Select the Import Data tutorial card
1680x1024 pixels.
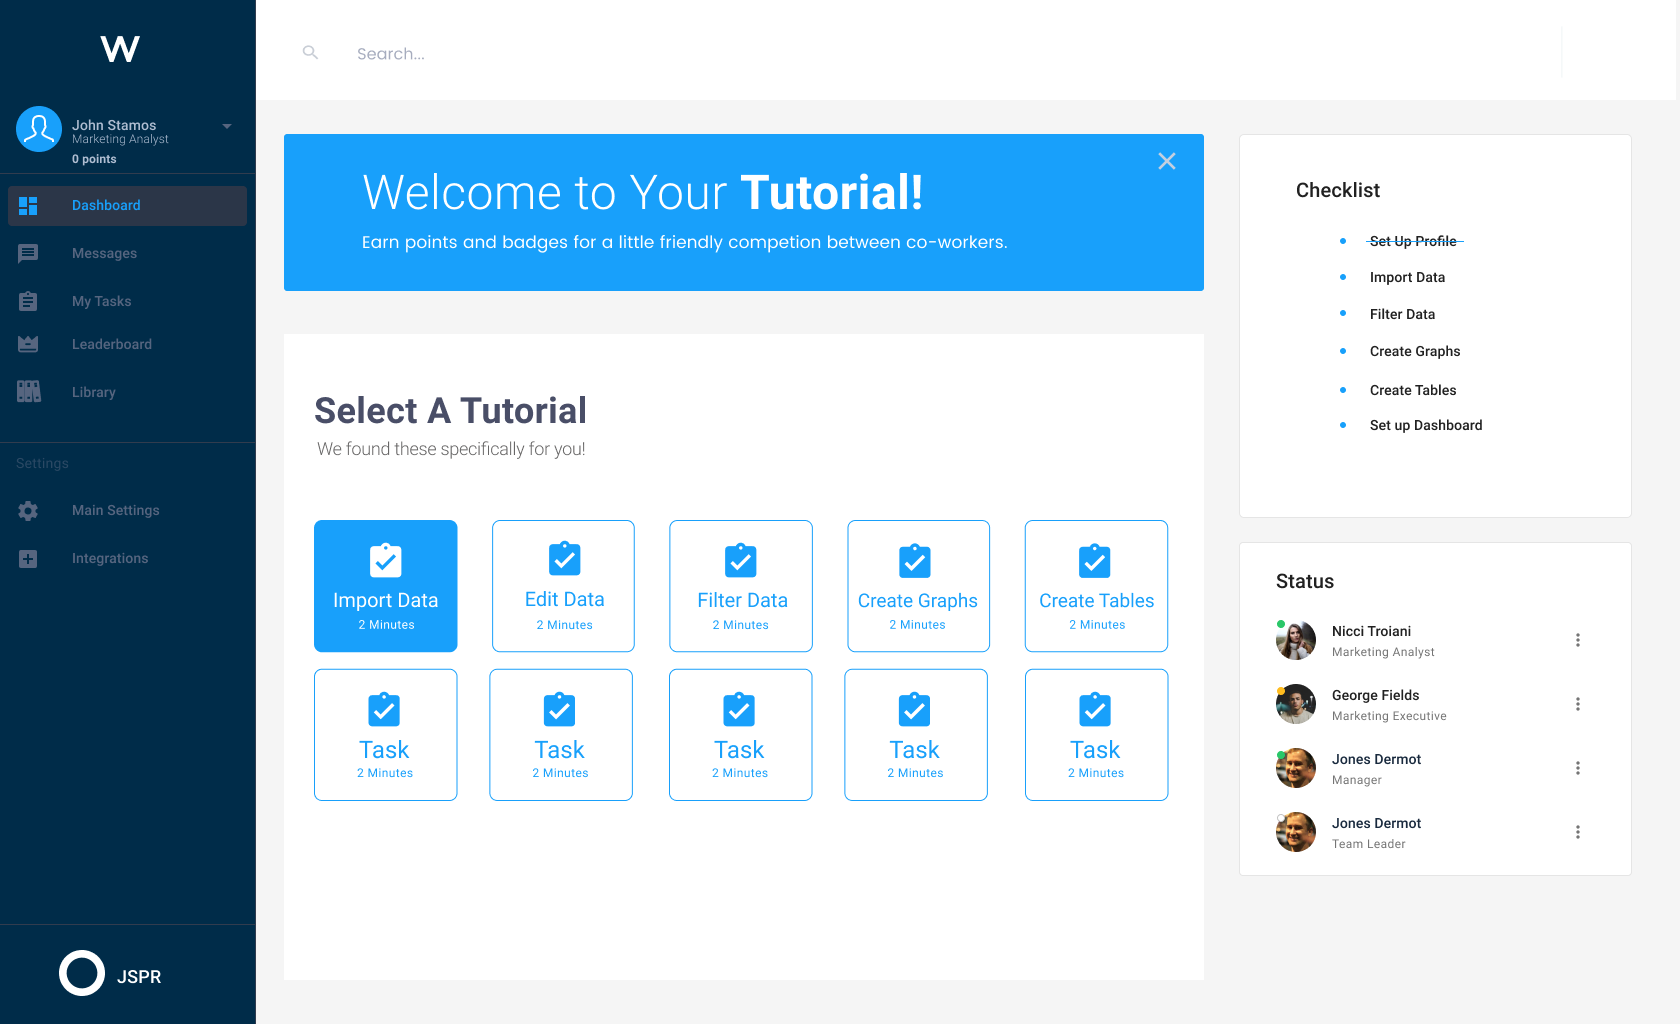(386, 586)
